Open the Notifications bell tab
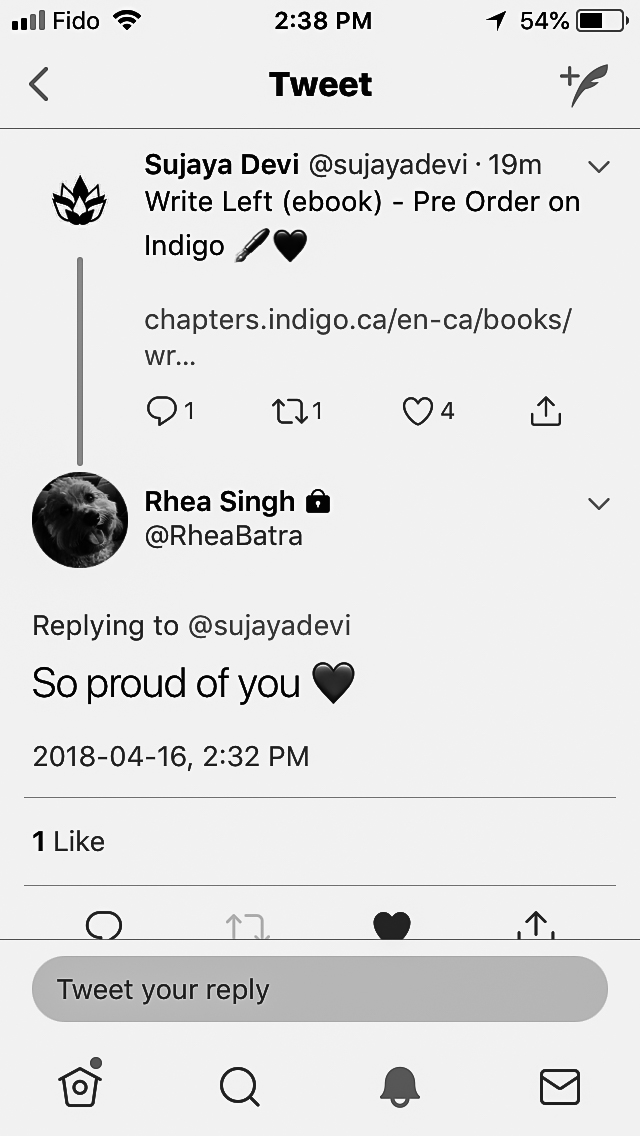 400,1086
